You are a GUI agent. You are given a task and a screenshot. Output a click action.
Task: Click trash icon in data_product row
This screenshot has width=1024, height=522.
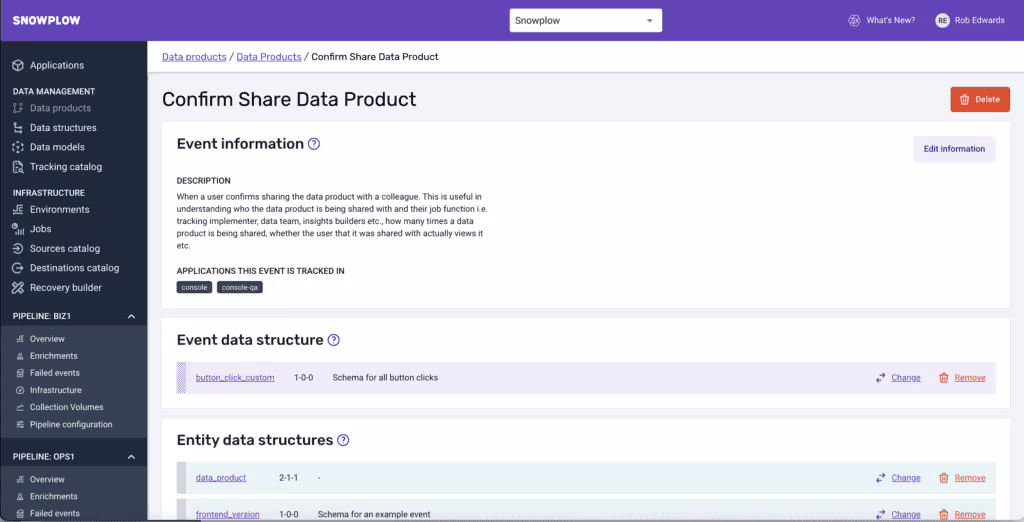pyautogui.click(x=944, y=478)
